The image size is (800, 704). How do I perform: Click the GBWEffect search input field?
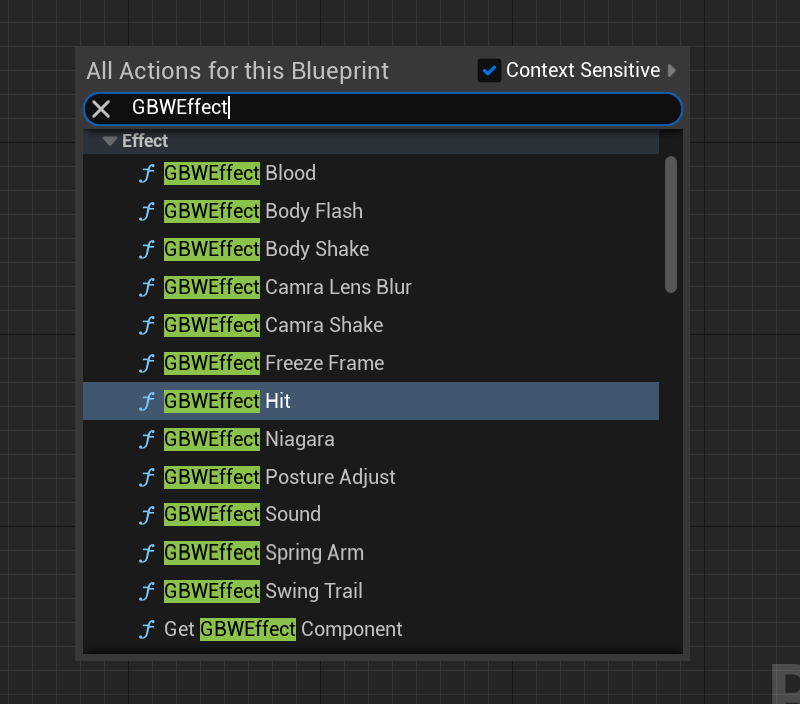400,108
